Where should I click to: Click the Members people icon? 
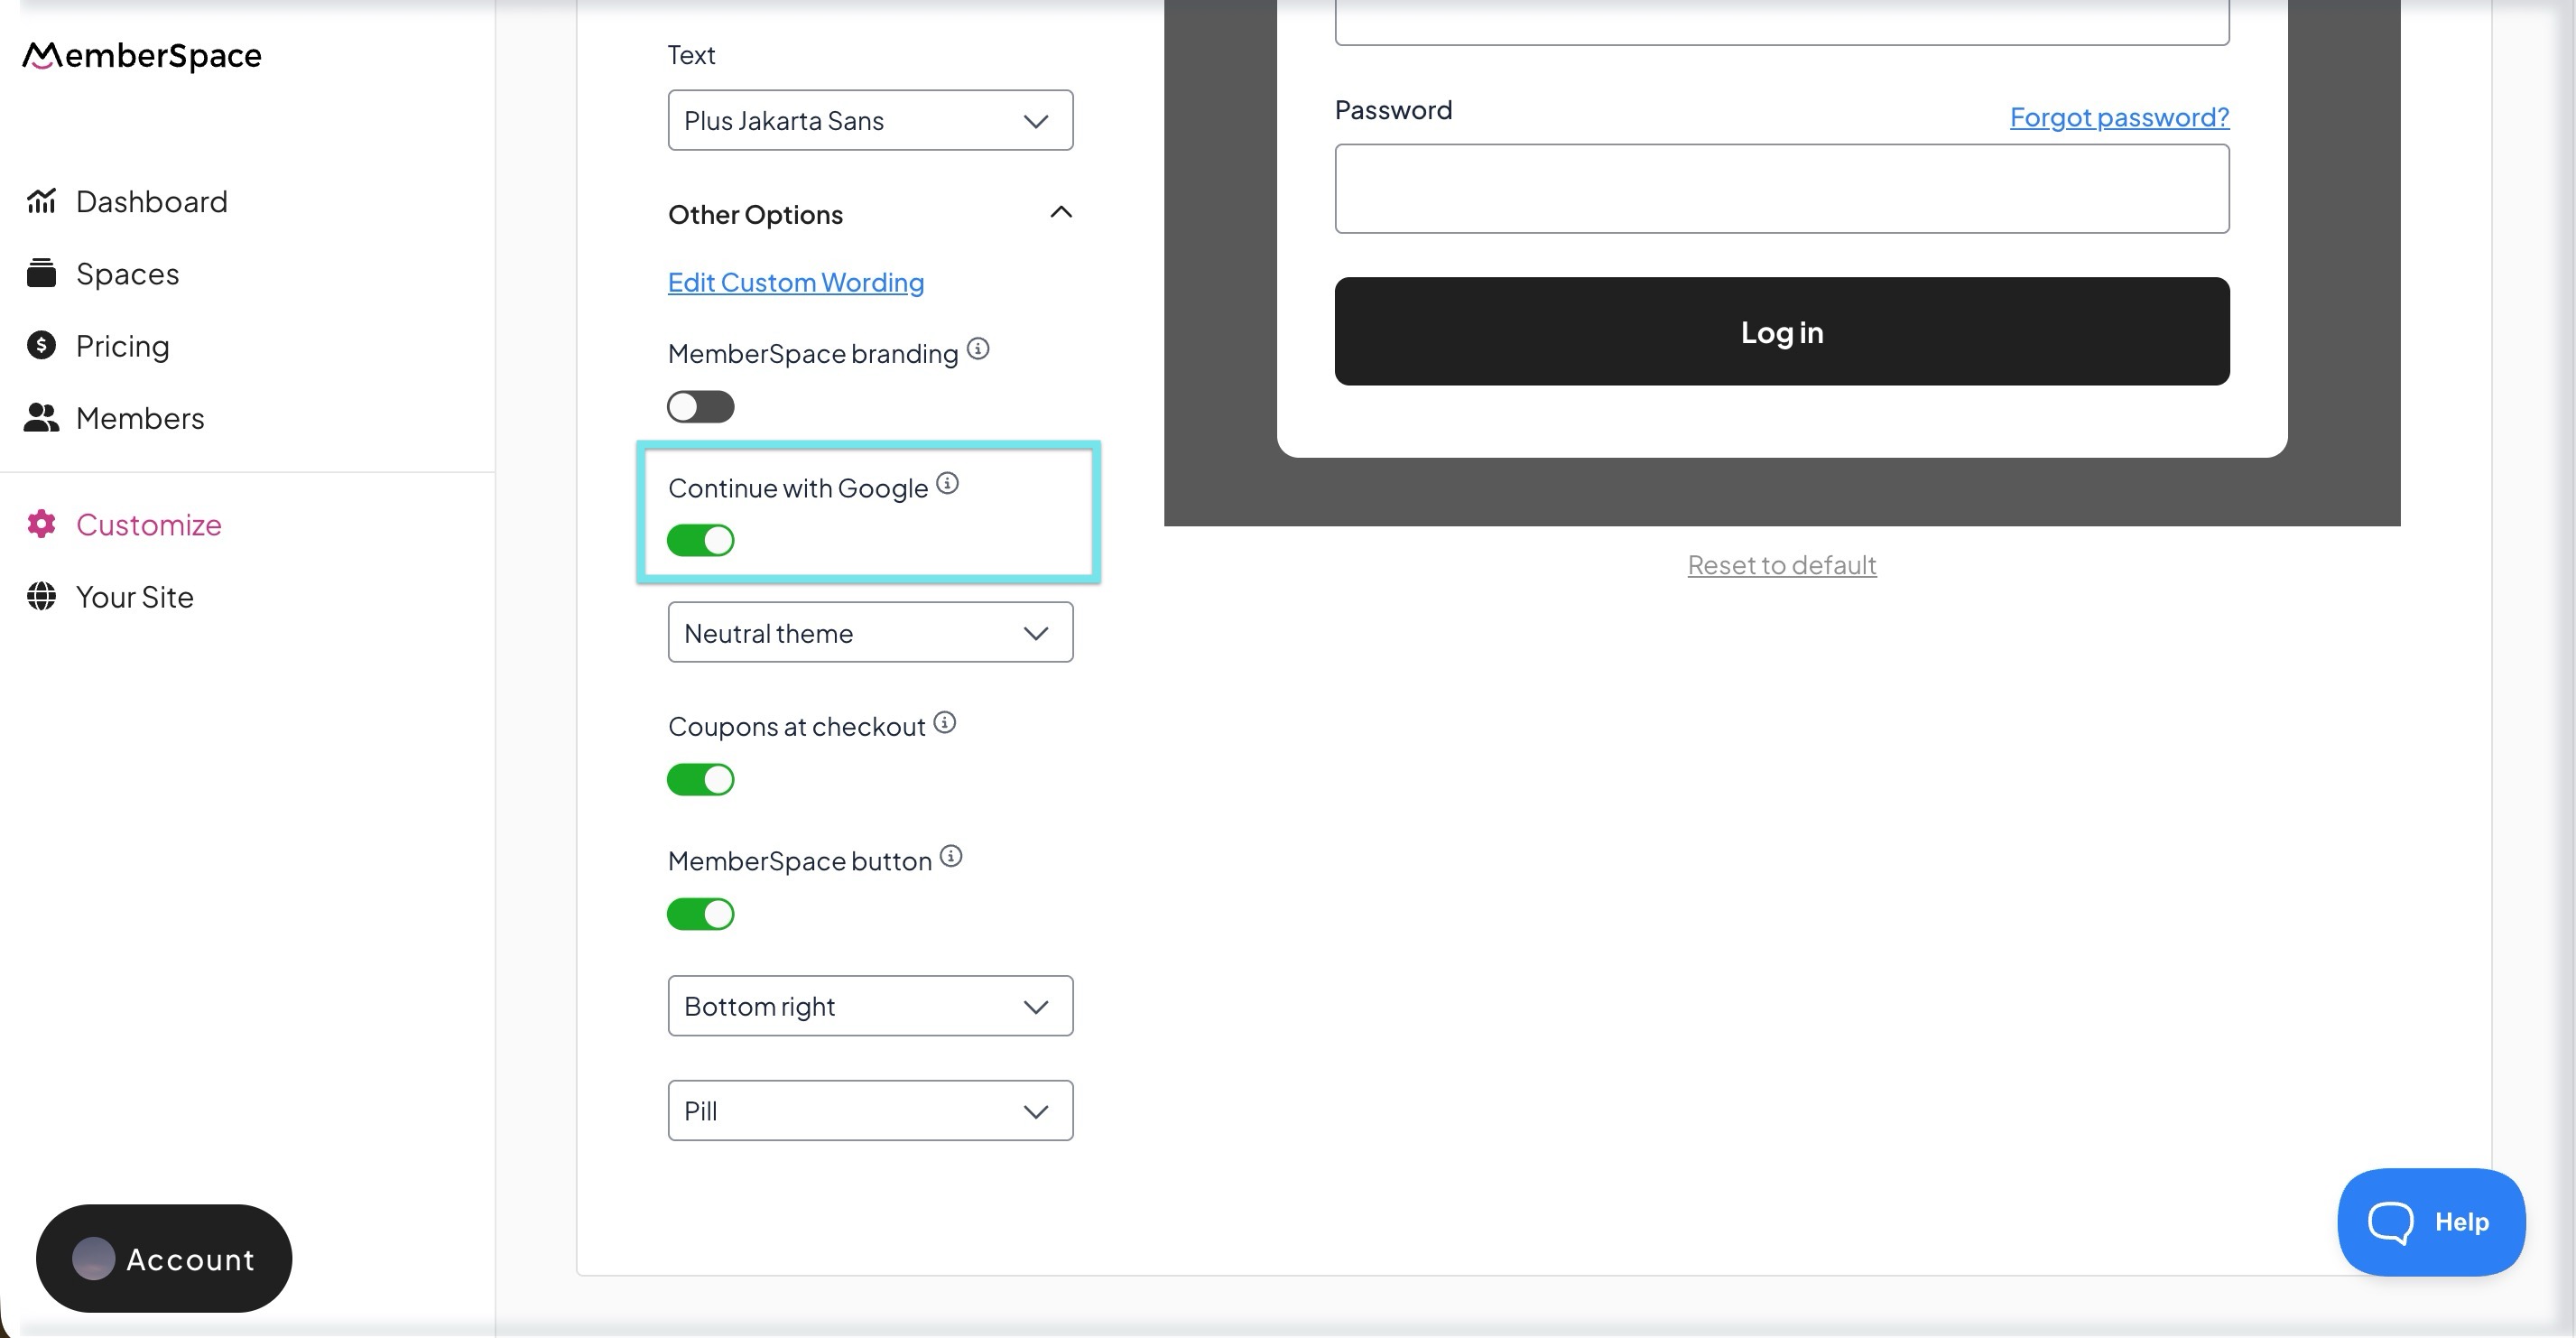(x=41, y=418)
